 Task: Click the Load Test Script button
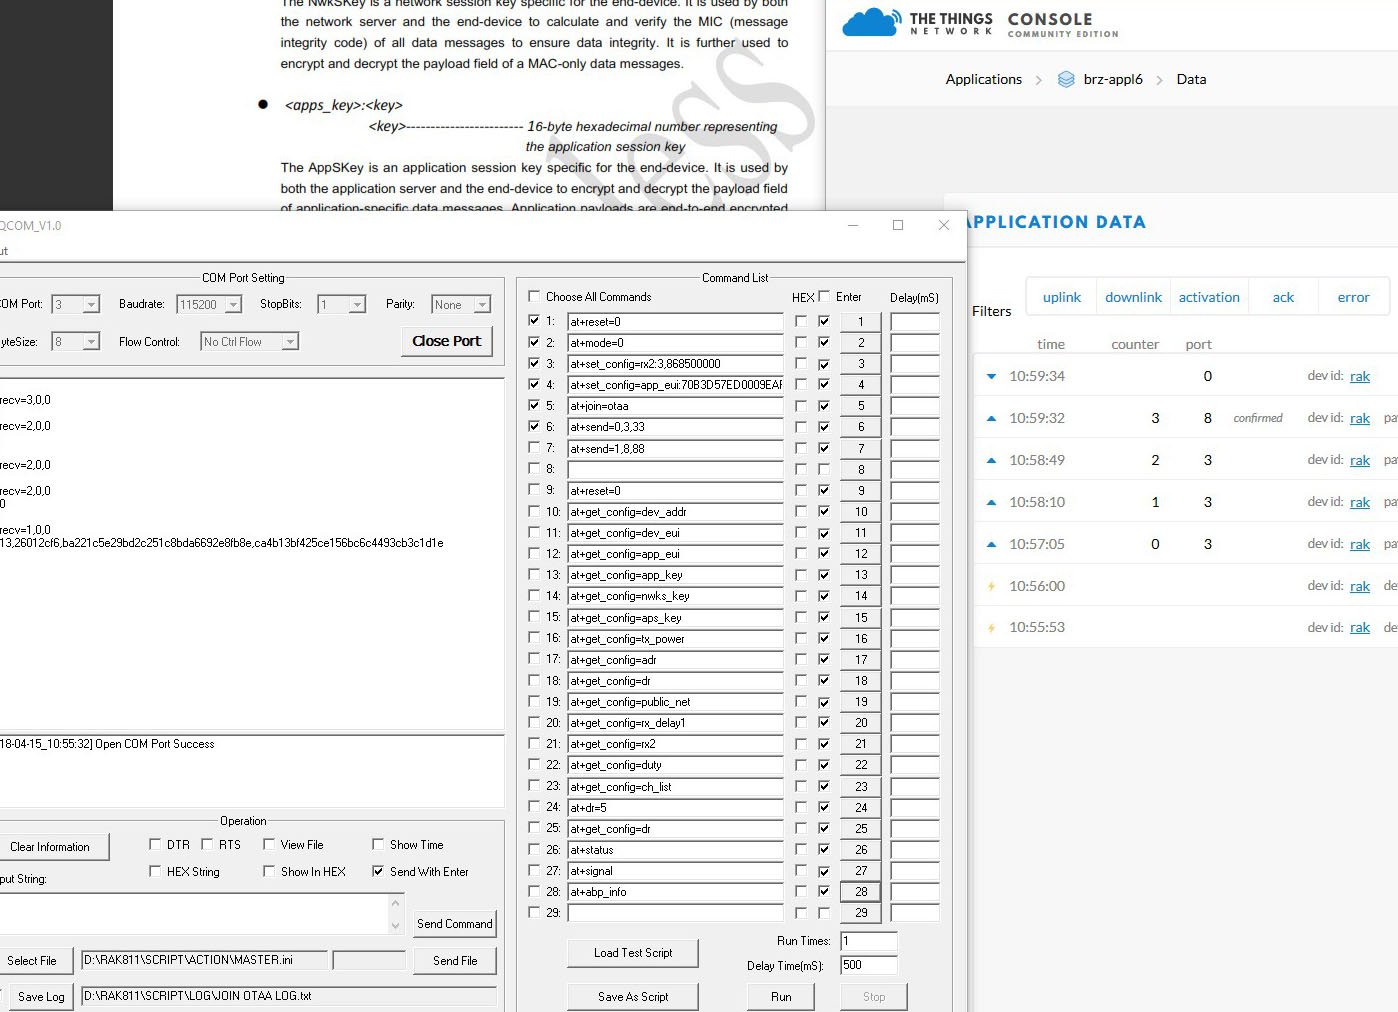click(632, 953)
